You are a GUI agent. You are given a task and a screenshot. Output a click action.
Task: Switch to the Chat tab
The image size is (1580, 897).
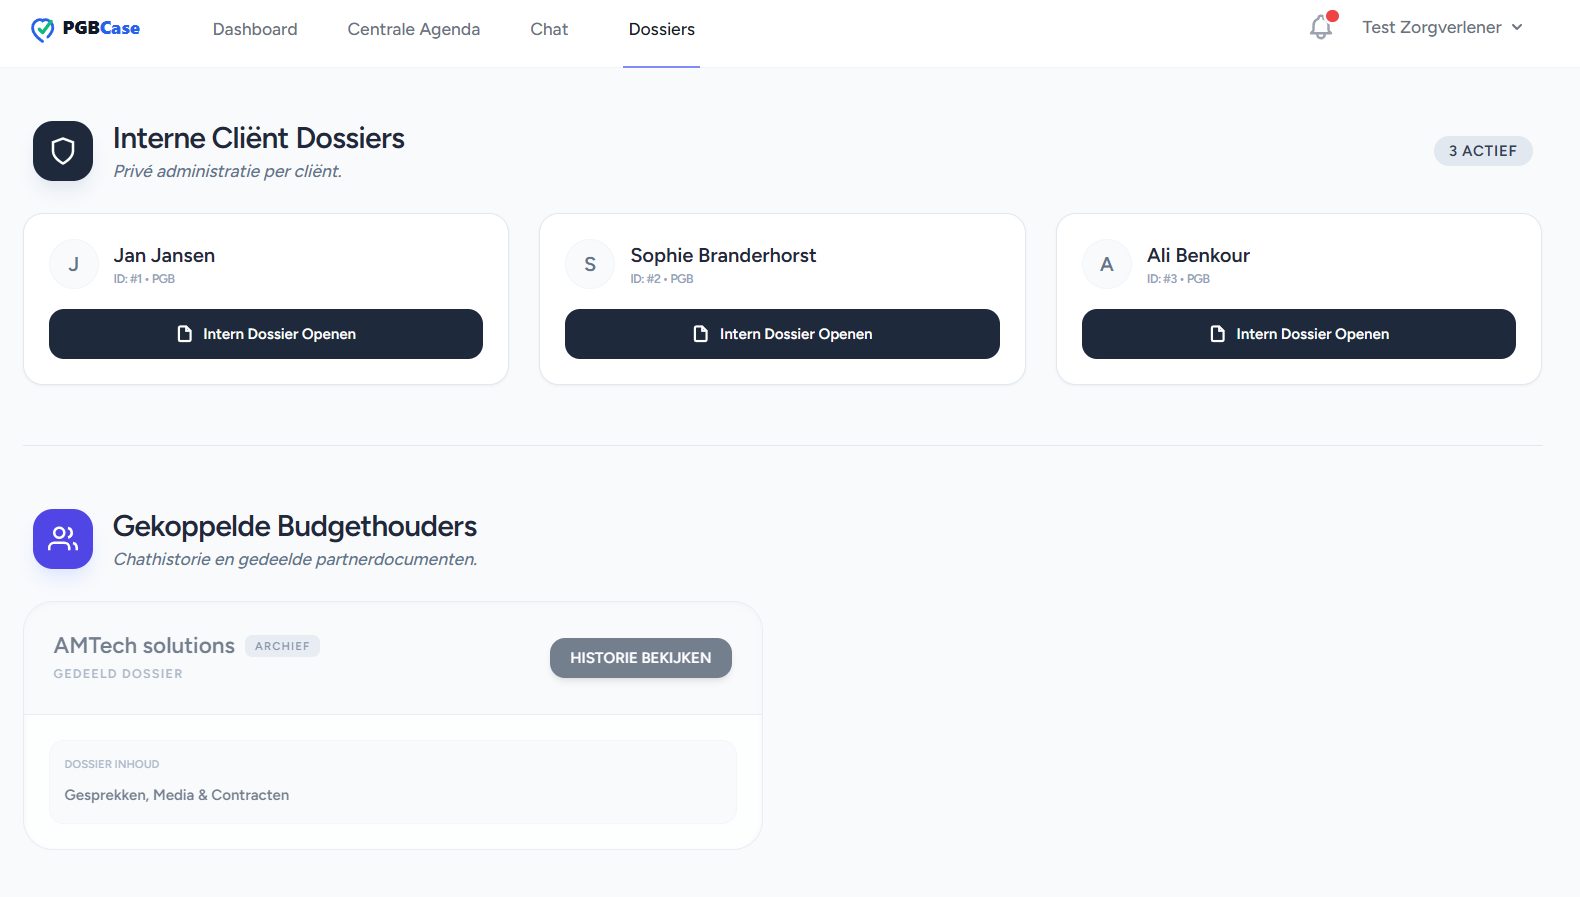[x=549, y=30]
